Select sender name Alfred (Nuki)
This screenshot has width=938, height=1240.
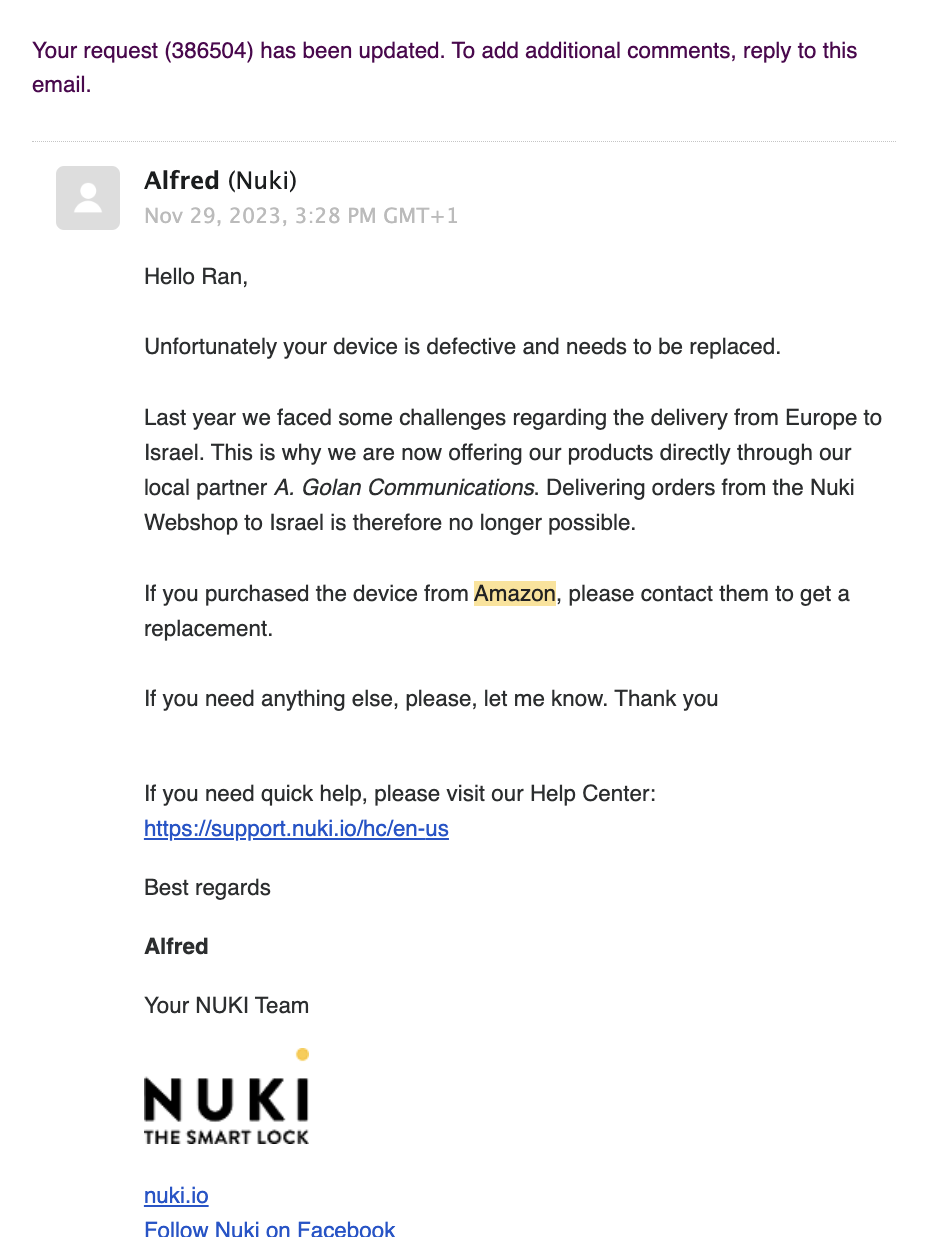(221, 180)
